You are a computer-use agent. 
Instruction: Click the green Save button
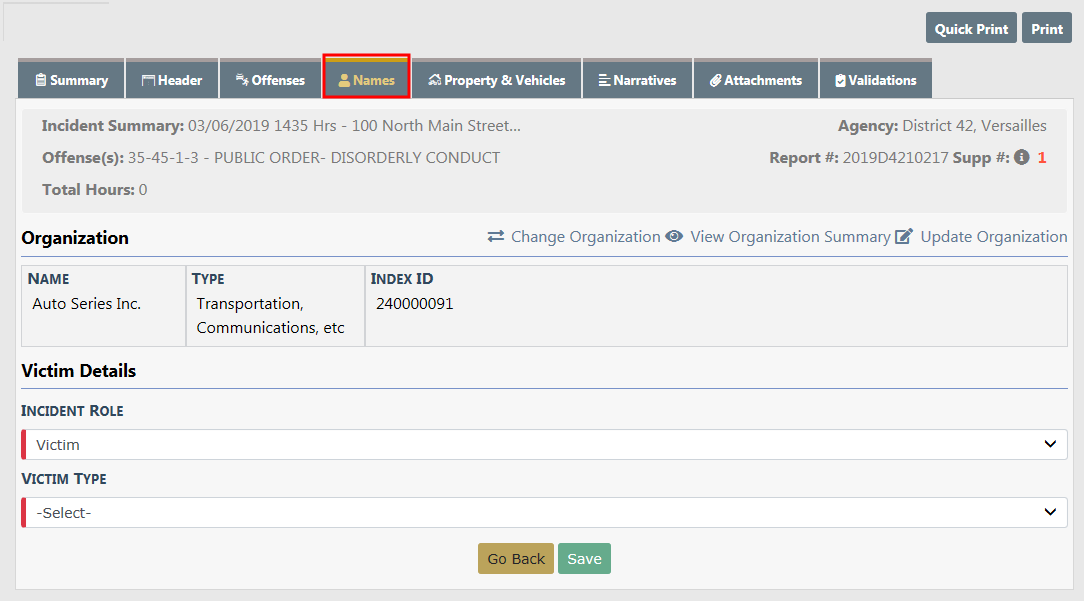coord(584,559)
